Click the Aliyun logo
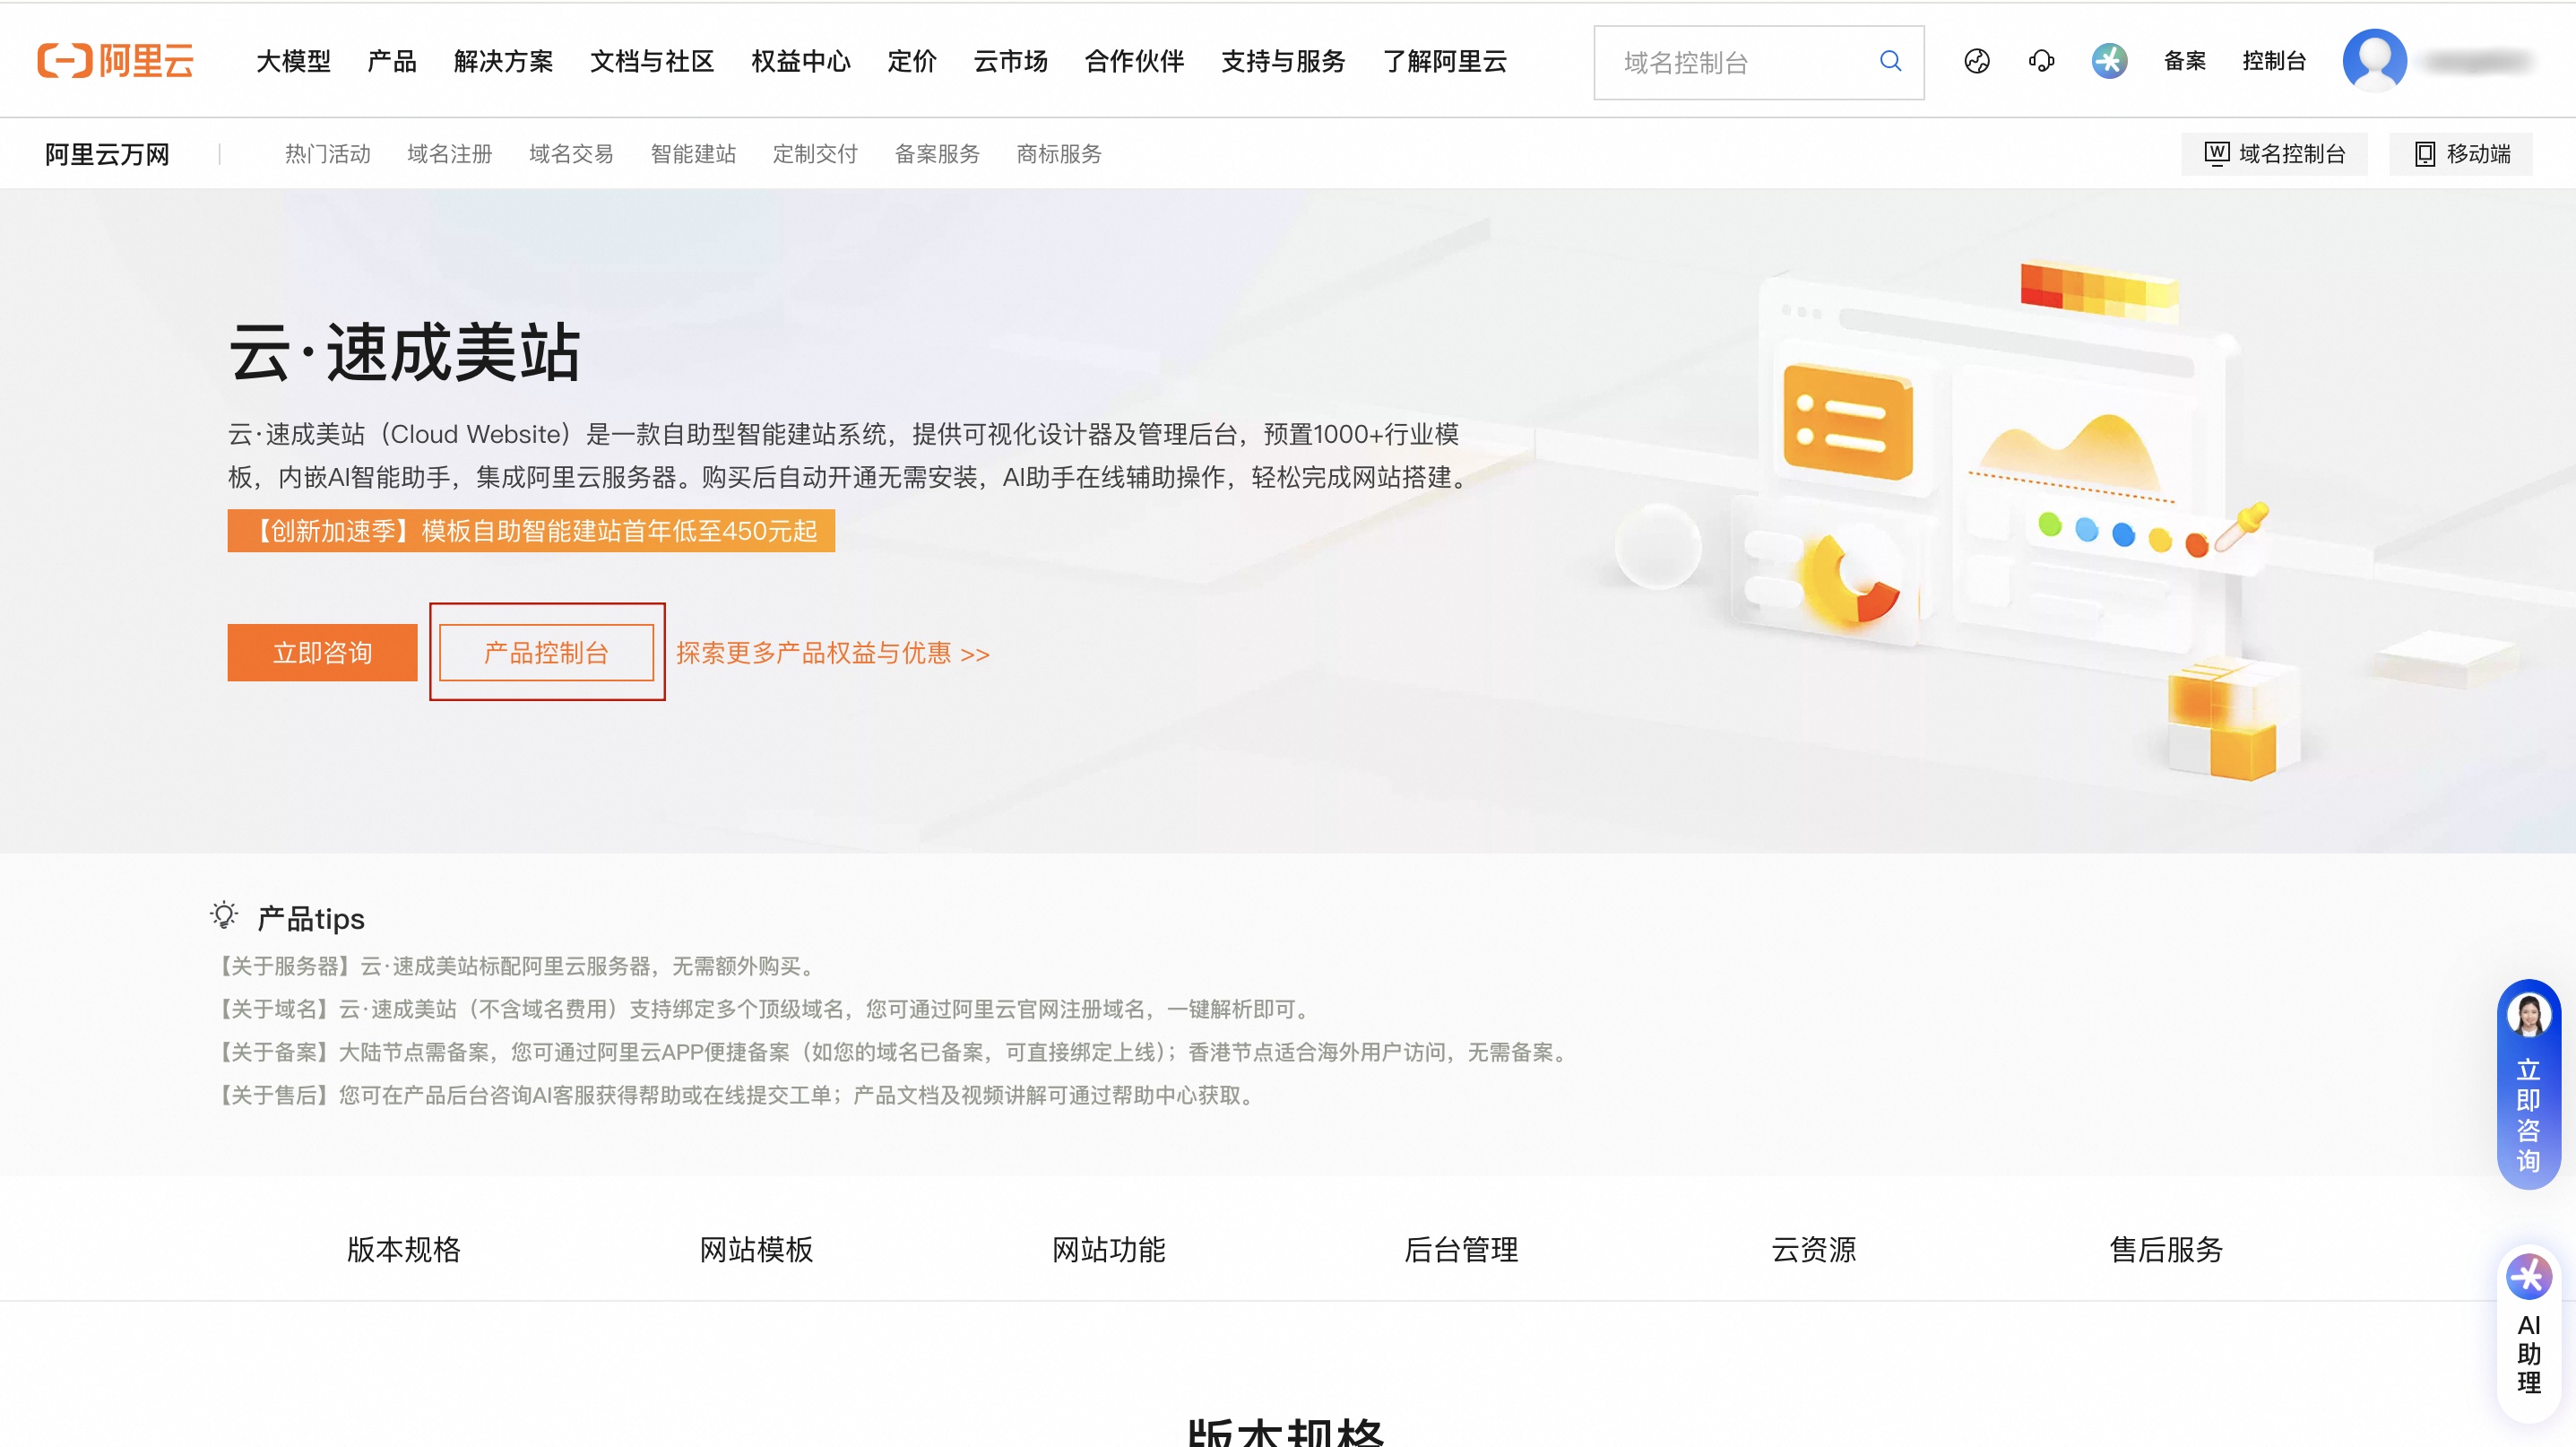This screenshot has height=1447, width=2576. coord(116,61)
